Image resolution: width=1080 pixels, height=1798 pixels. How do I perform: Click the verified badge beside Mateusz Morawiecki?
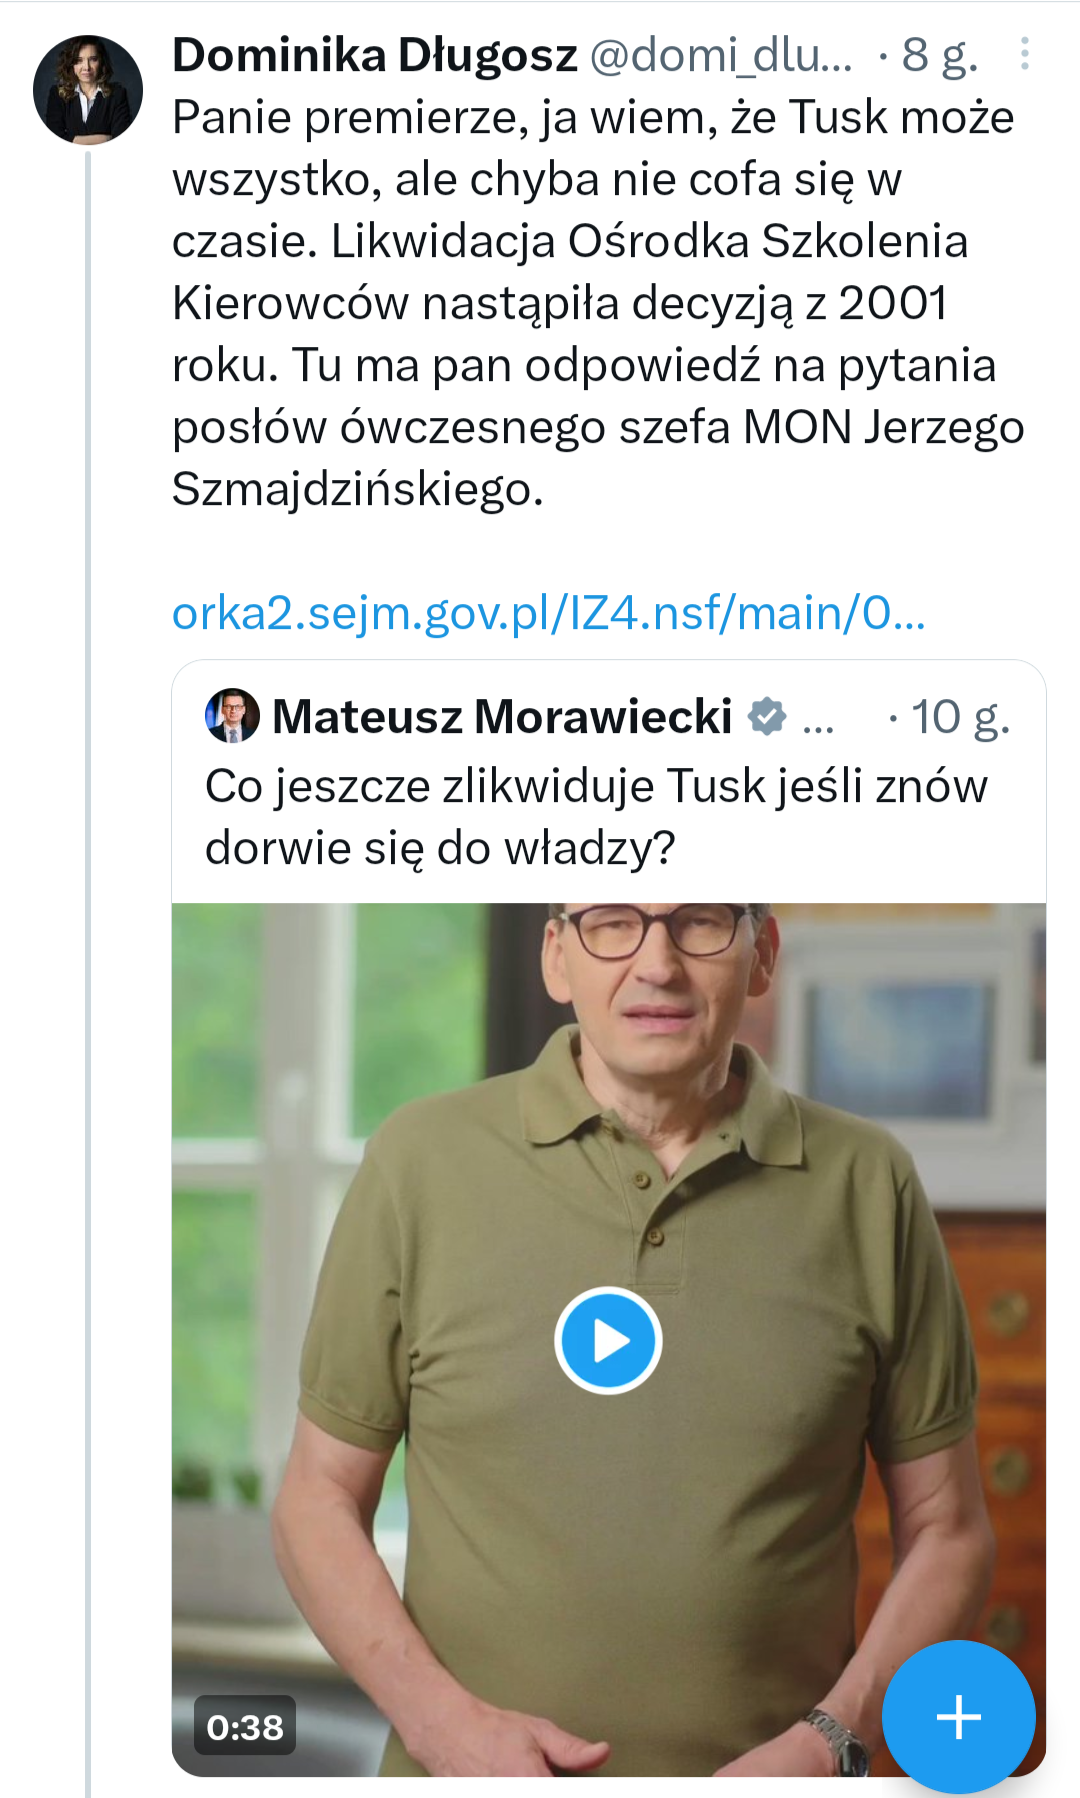(767, 717)
